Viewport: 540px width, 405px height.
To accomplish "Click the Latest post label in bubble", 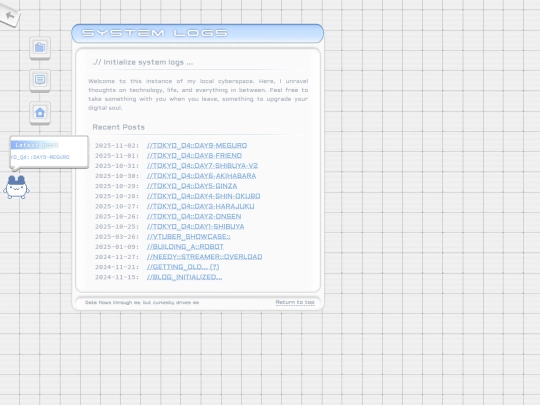I will coord(37,145).
